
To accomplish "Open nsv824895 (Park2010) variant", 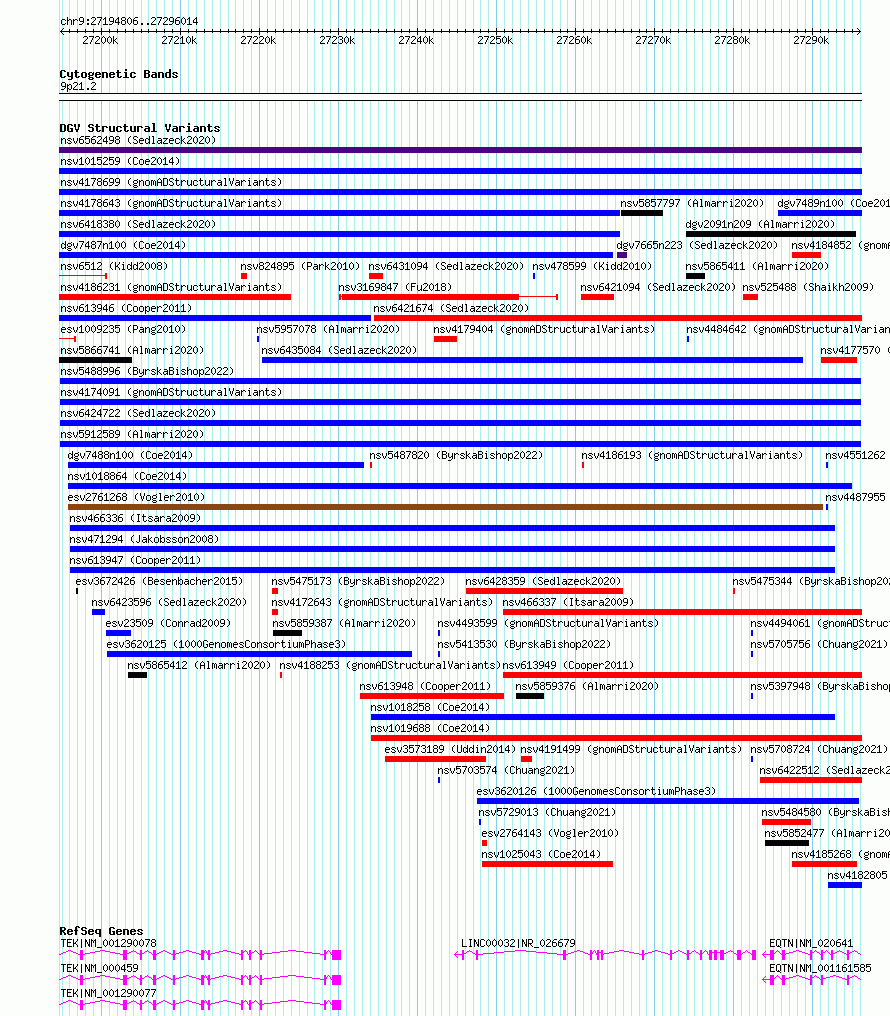I will [300, 266].
